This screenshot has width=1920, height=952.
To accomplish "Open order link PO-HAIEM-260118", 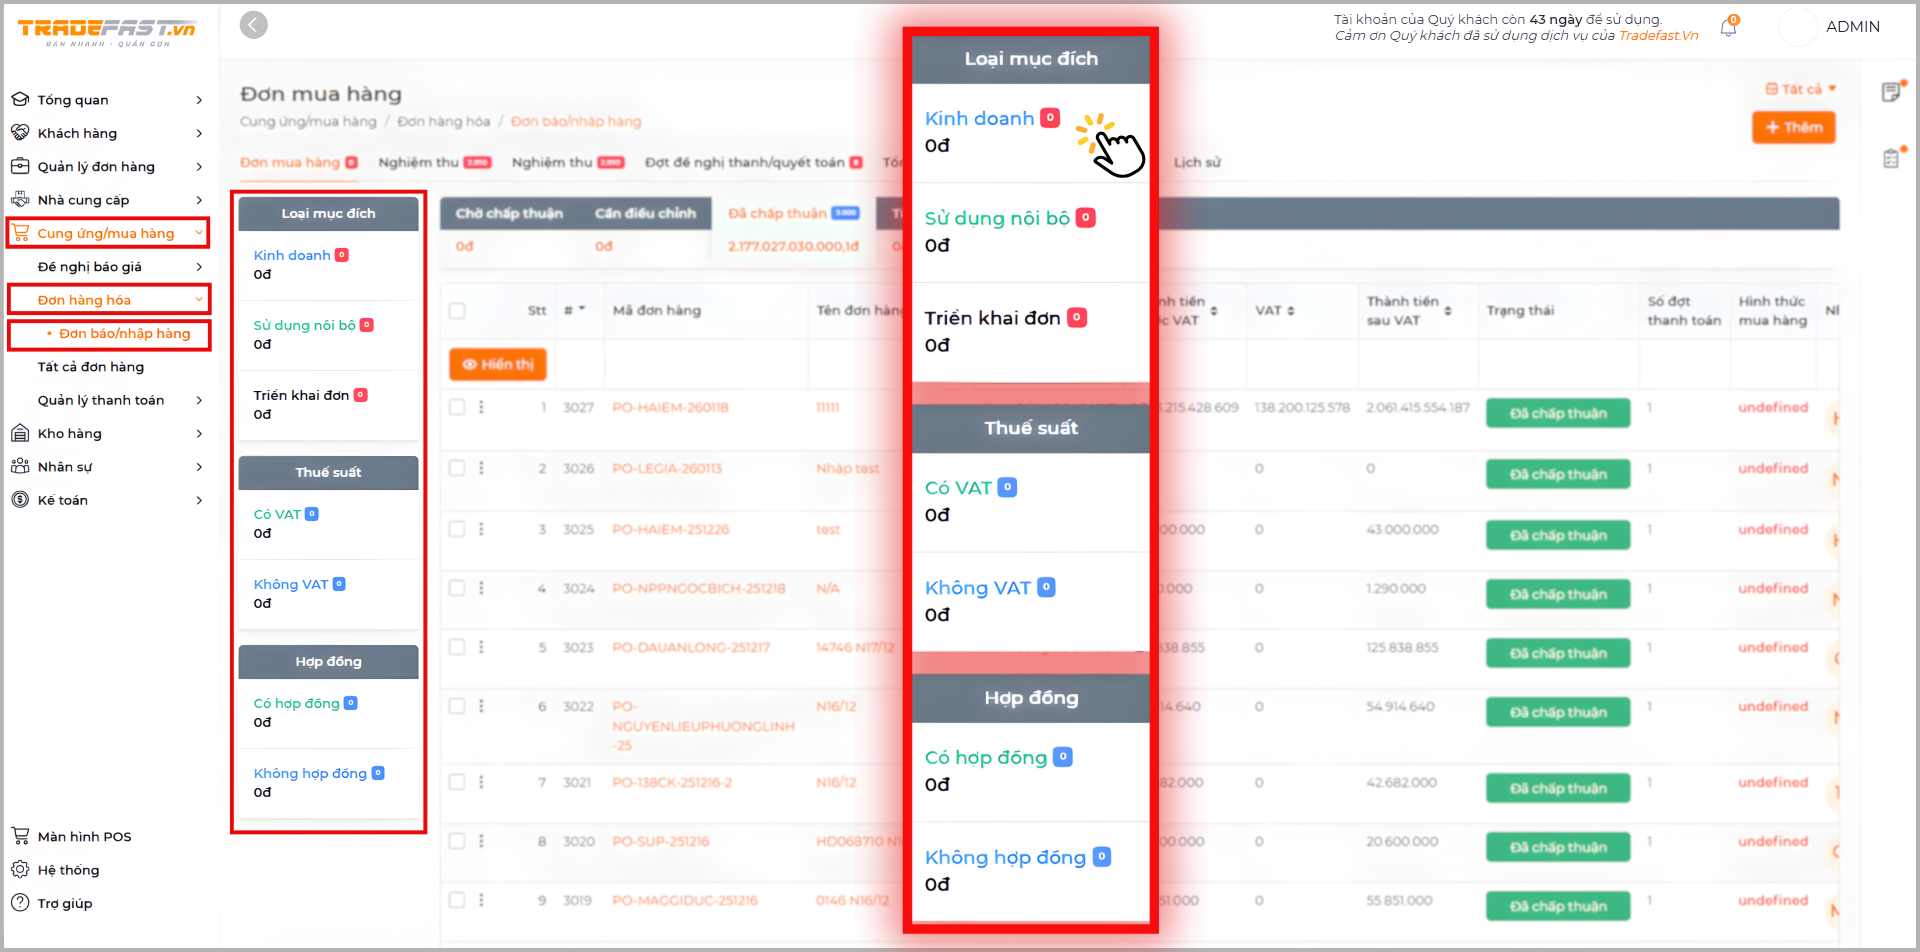I will click(x=670, y=407).
